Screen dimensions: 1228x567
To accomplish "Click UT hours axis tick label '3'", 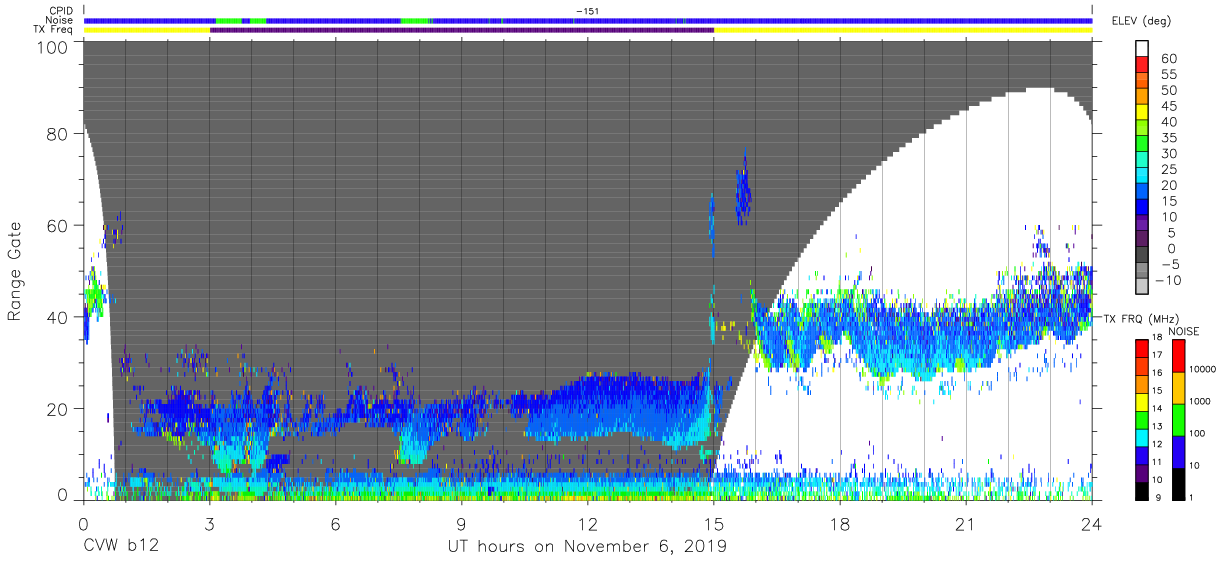I will pos(209,525).
